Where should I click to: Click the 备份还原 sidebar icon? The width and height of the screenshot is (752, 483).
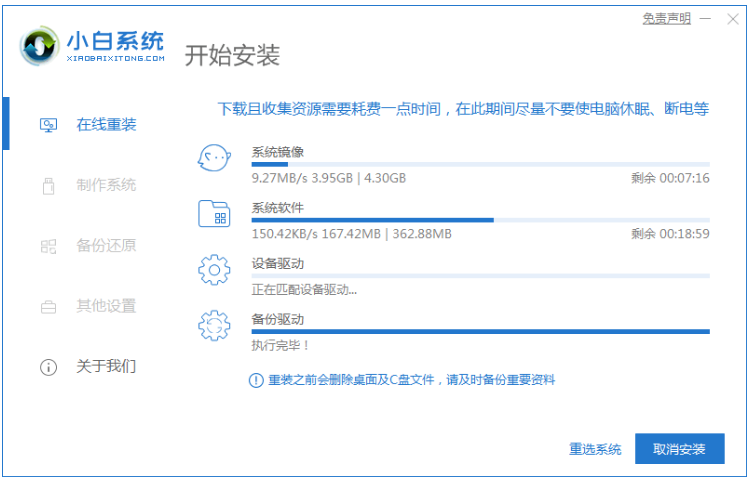click(x=47, y=246)
